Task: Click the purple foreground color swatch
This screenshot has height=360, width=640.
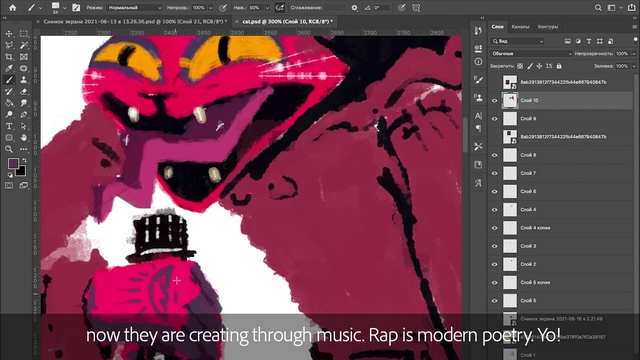Action: [12, 163]
